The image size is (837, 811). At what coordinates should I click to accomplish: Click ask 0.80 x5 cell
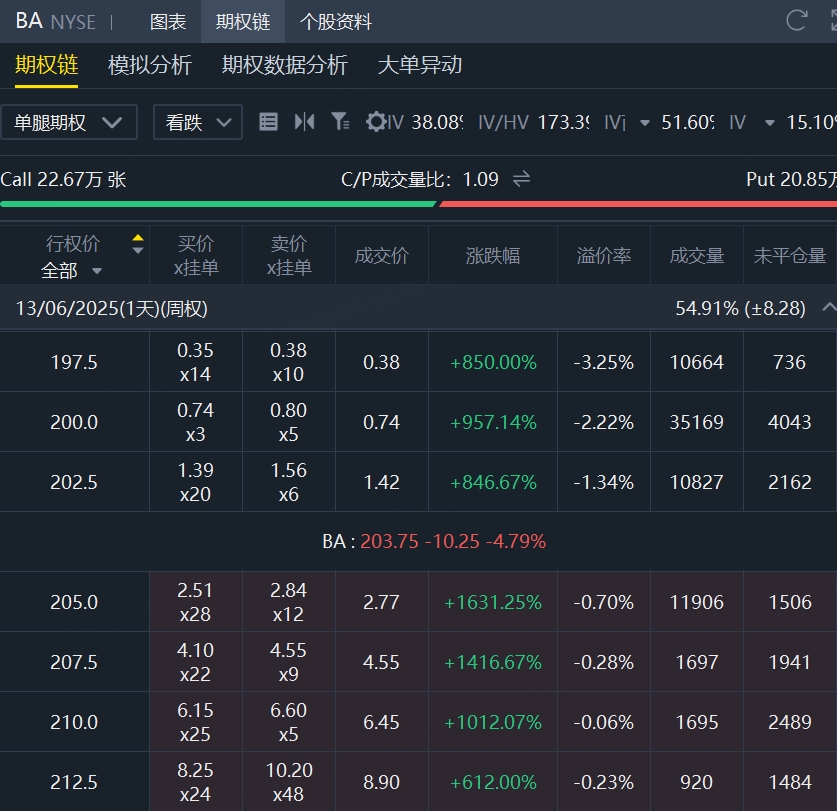[x=289, y=422]
